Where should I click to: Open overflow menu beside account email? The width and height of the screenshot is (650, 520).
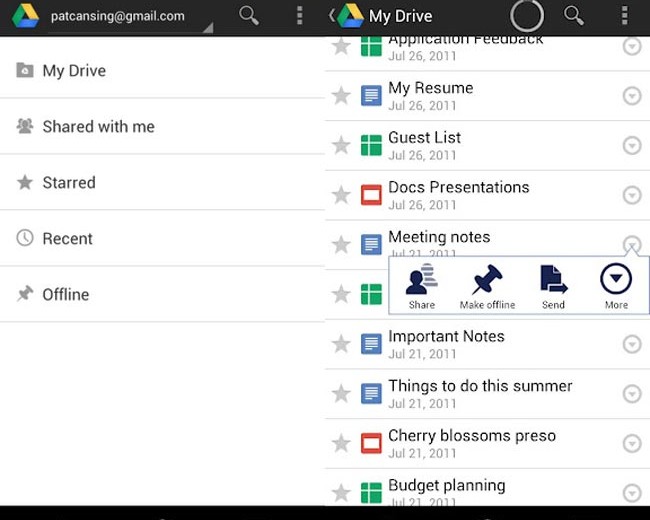pos(300,16)
